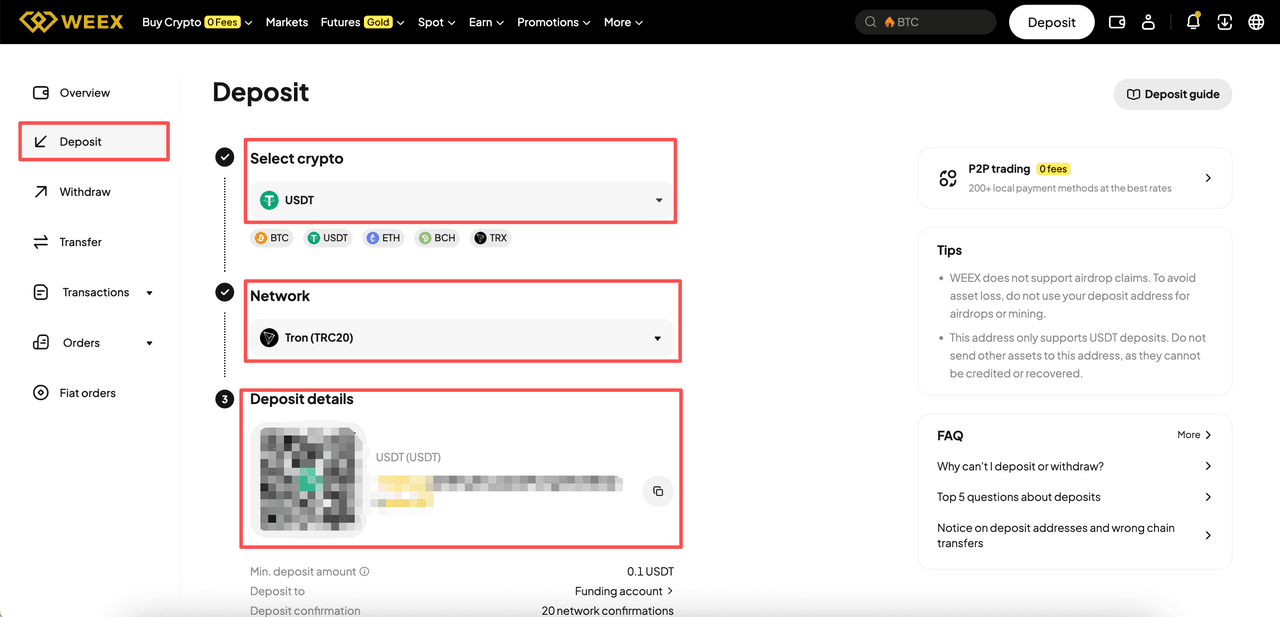Expand the Buy Crypto menu
1280x617 pixels.
click(x=197, y=22)
